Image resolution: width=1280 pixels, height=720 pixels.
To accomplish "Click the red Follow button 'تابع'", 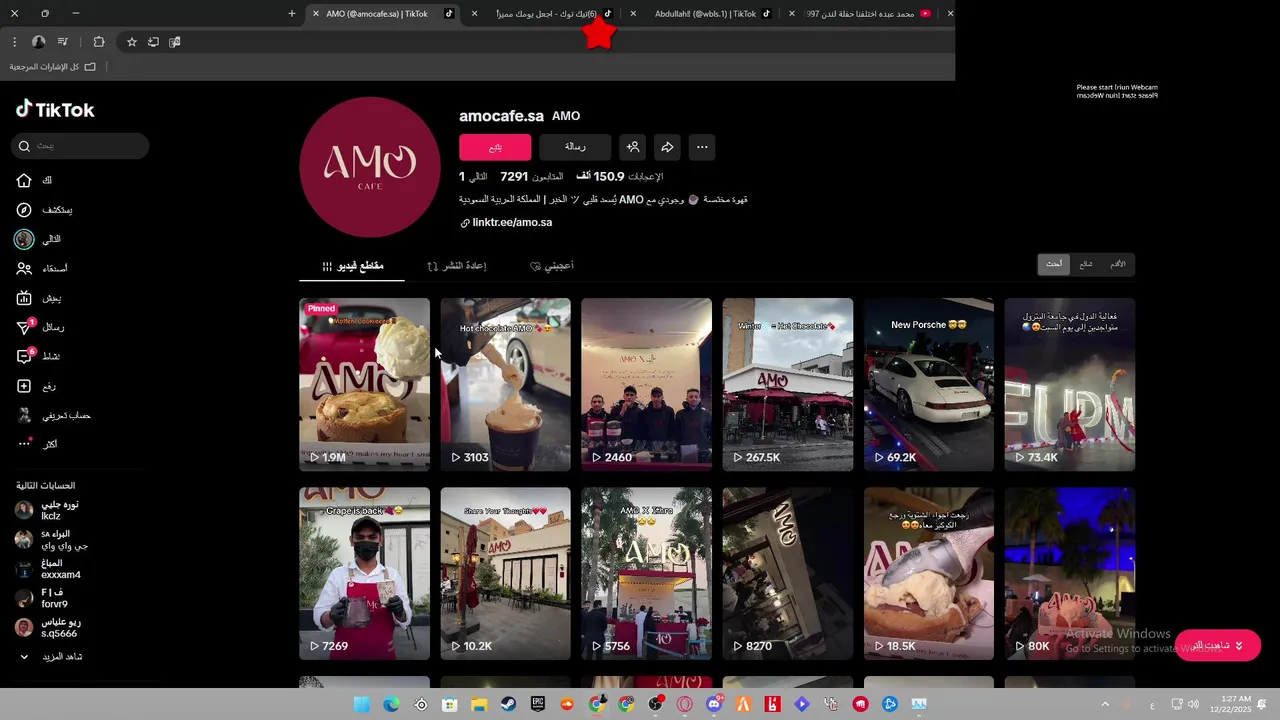I will click(x=495, y=147).
